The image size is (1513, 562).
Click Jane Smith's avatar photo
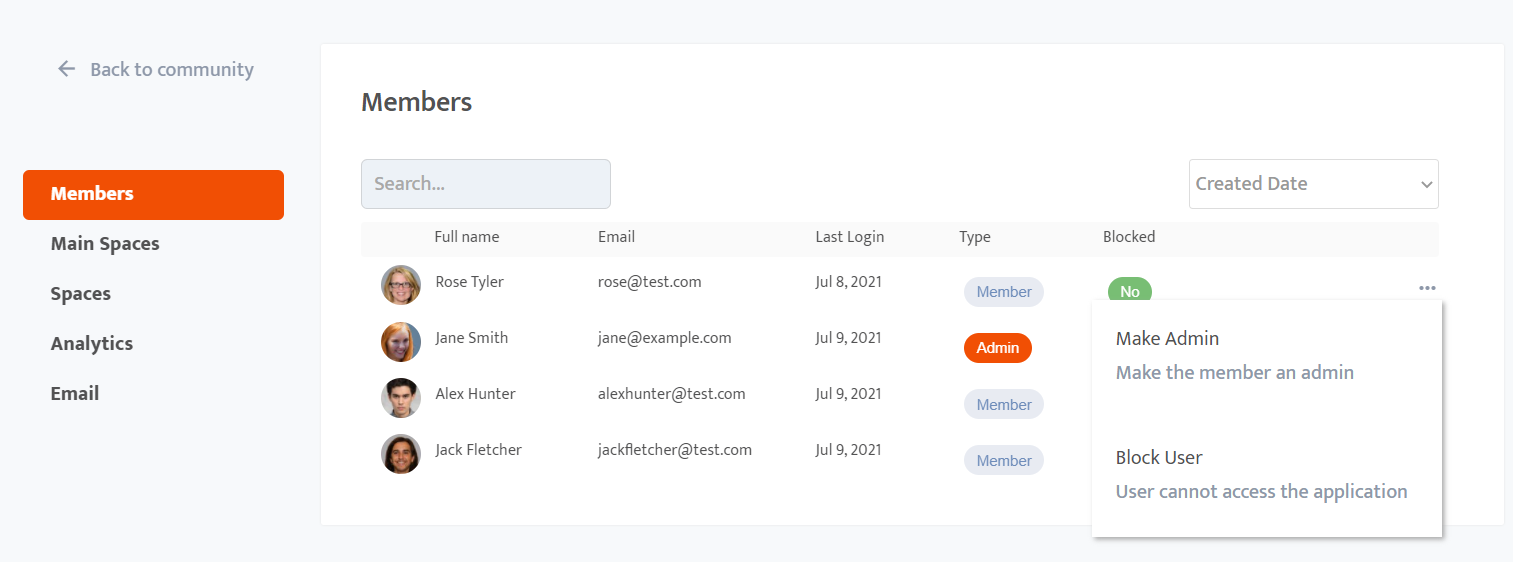tap(401, 341)
